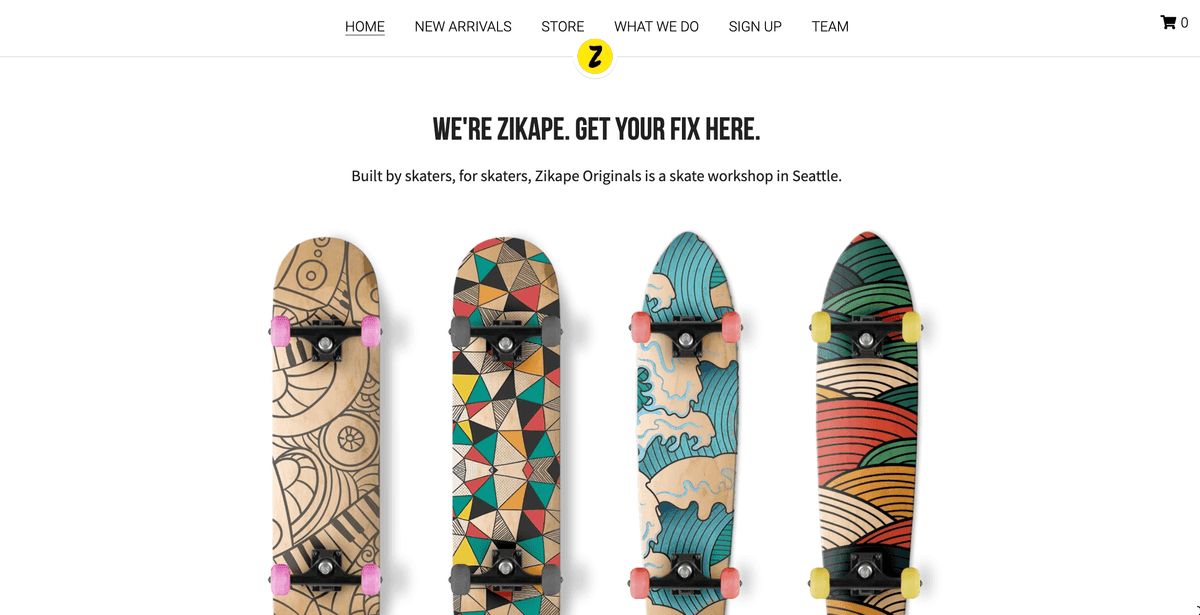This screenshot has height=615, width=1200.
Task: Open the shopping cart icon
Action: [x=1167, y=22]
